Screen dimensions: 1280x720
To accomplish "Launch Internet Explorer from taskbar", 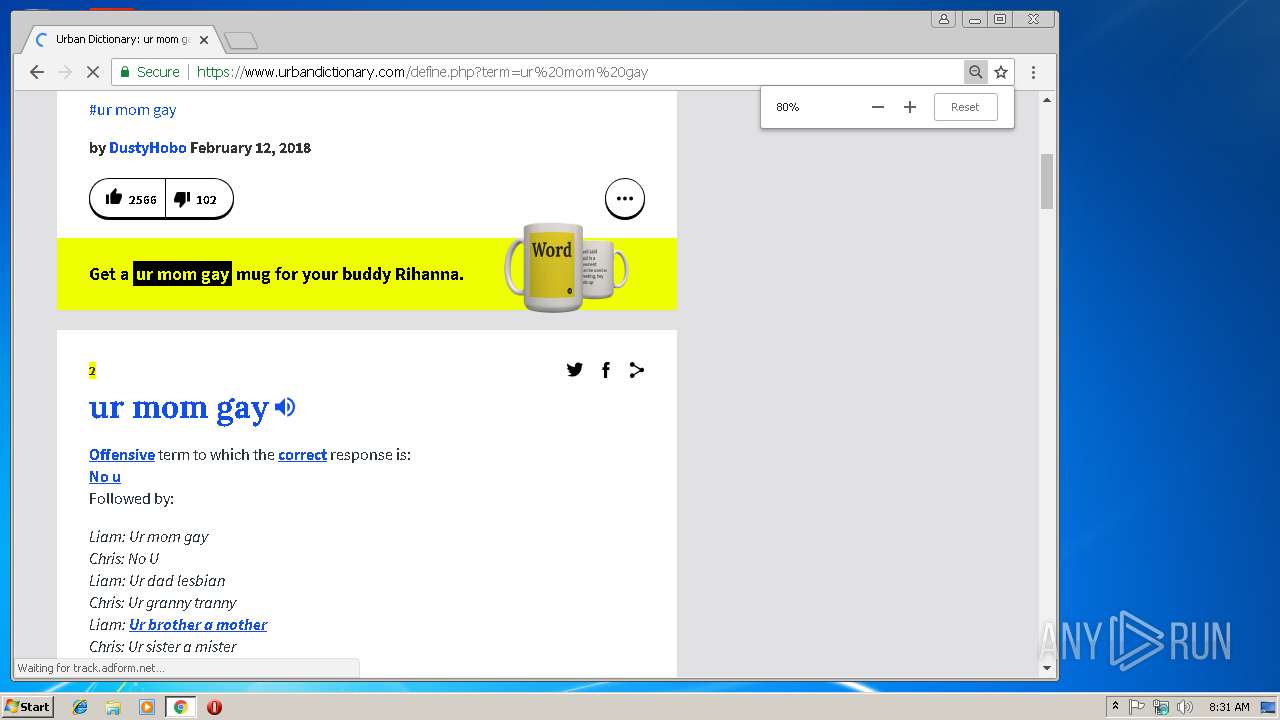I will 80,707.
